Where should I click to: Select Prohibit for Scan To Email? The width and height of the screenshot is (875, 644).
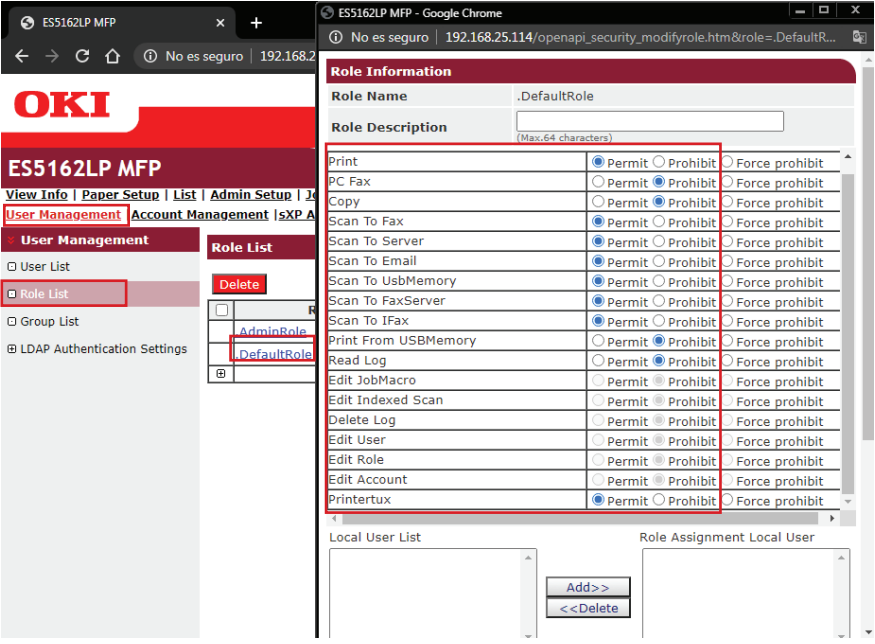pyautogui.click(x=659, y=262)
